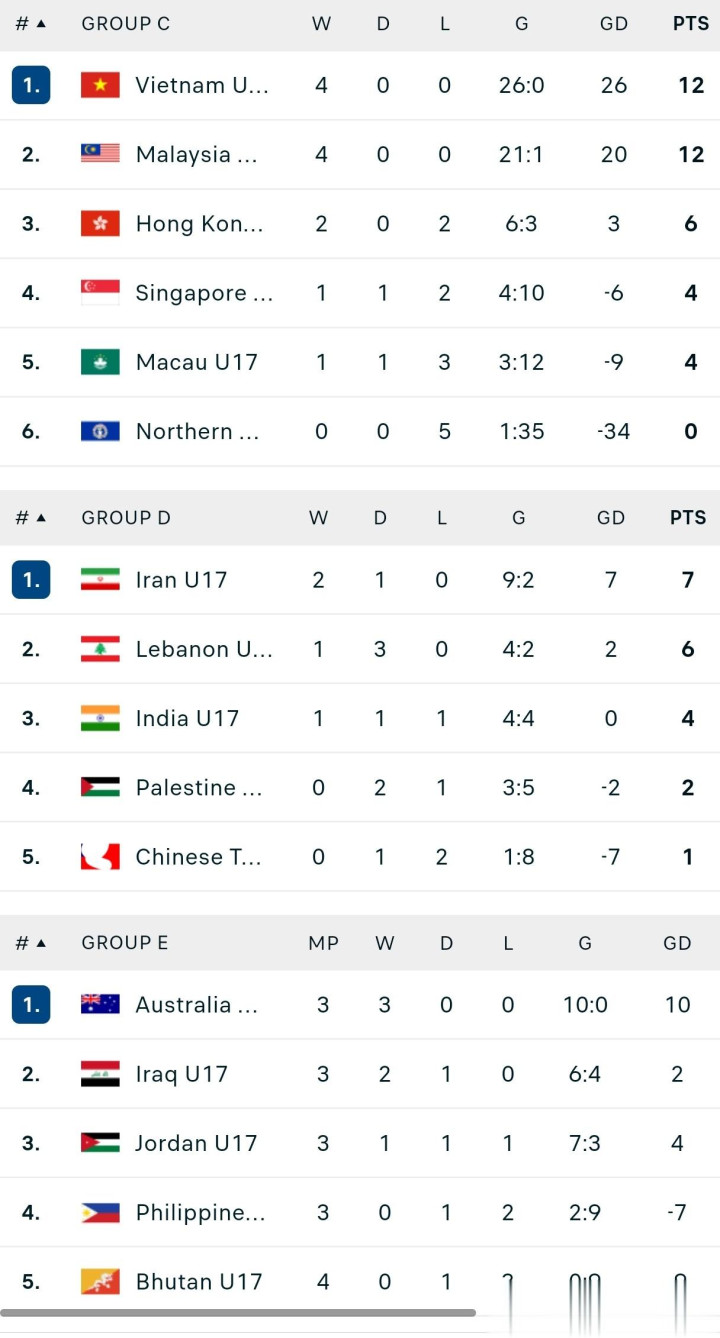This screenshot has height=1338, width=720.
Task: Click the GD column header in Group E
Action: [677, 943]
